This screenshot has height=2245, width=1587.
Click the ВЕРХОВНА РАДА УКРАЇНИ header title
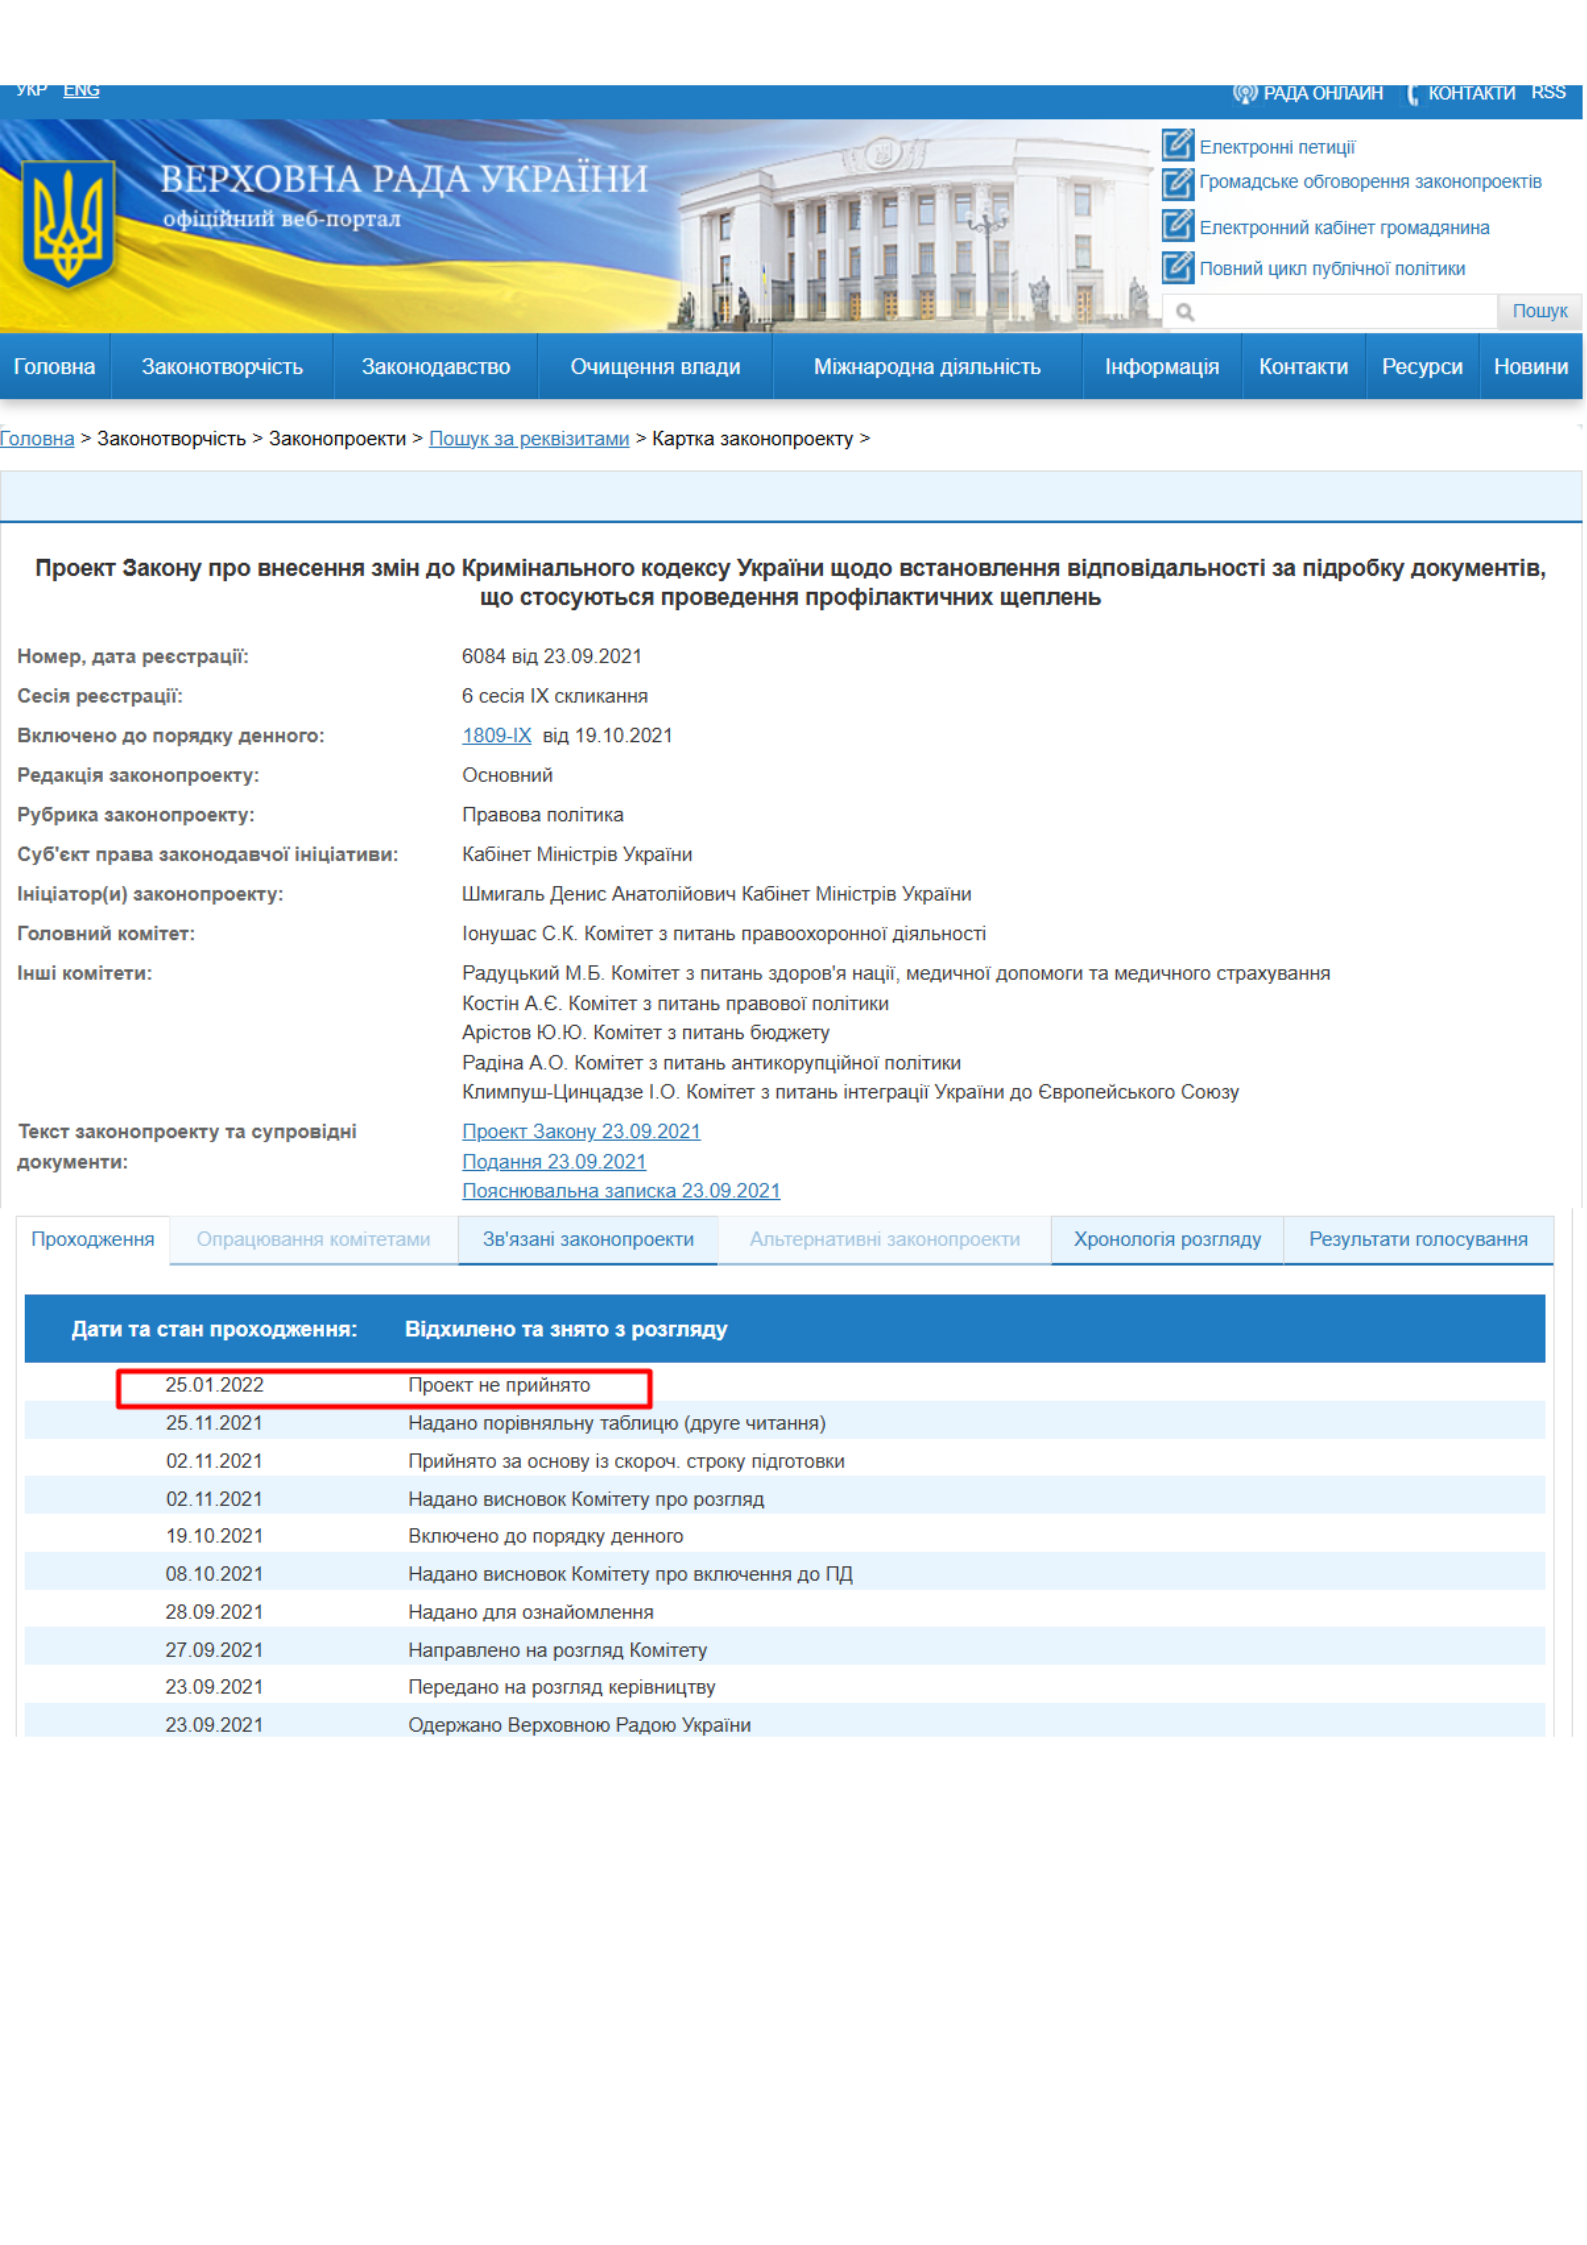tap(404, 179)
